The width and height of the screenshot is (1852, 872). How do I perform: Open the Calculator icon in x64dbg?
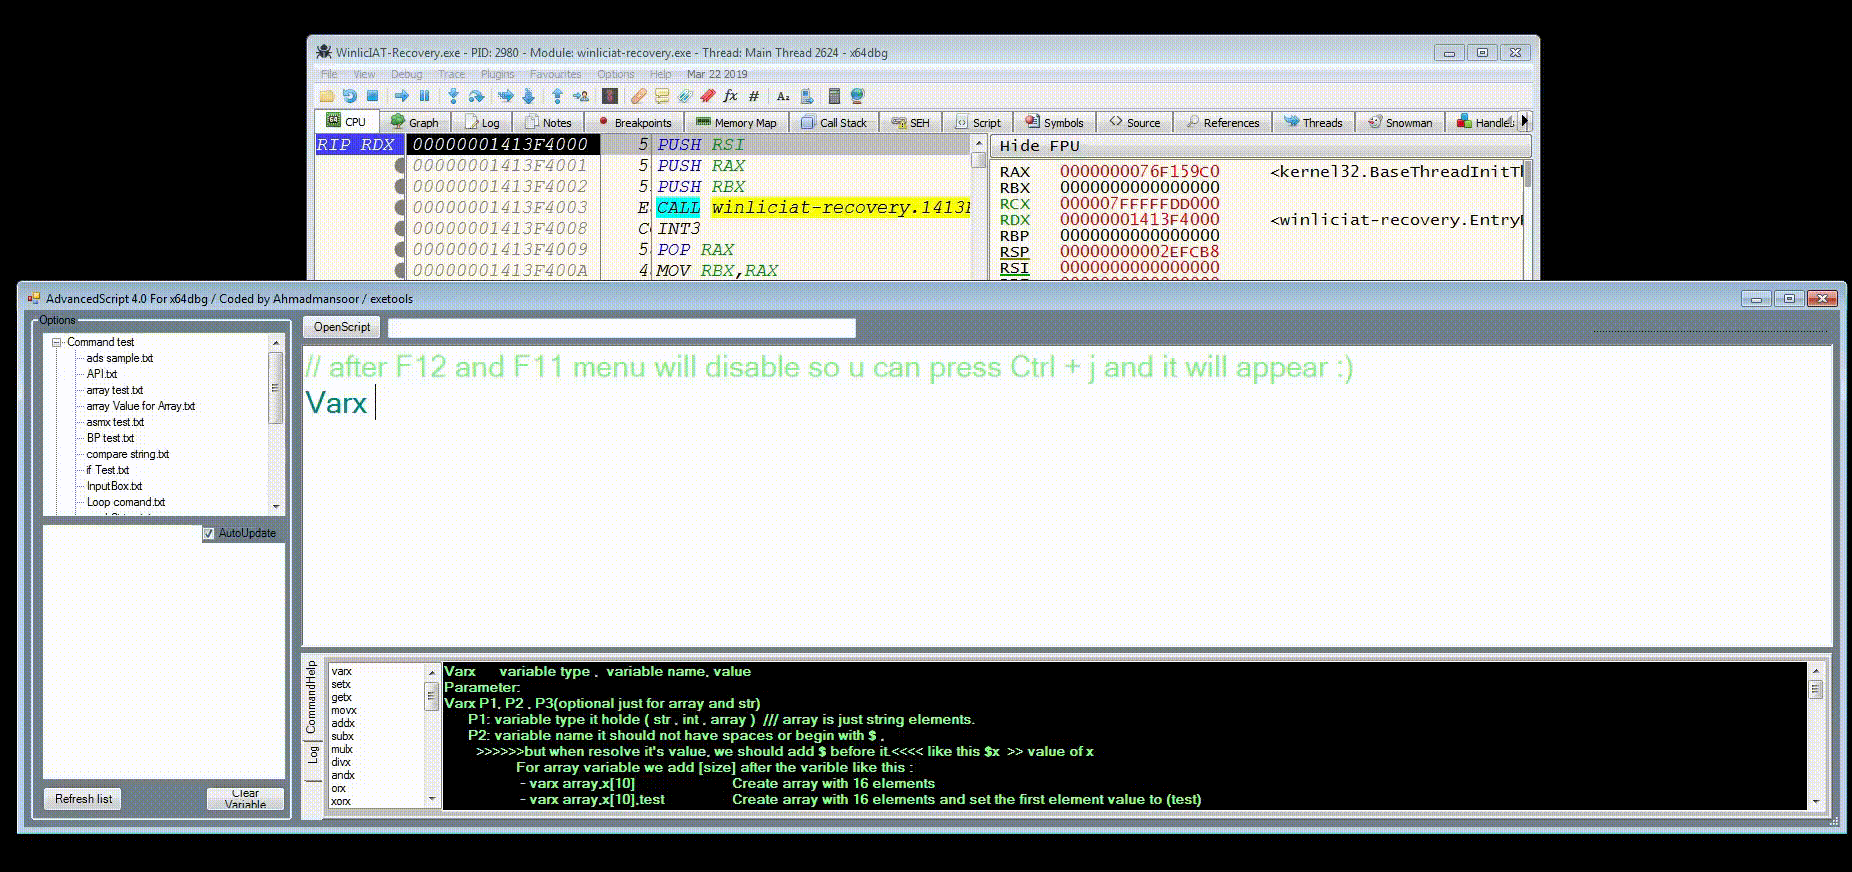[x=834, y=96]
